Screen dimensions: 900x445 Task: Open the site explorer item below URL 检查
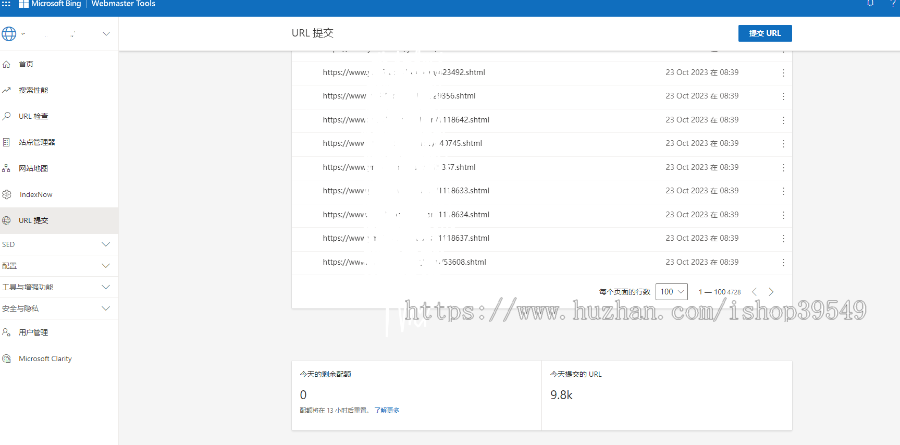[59, 142]
